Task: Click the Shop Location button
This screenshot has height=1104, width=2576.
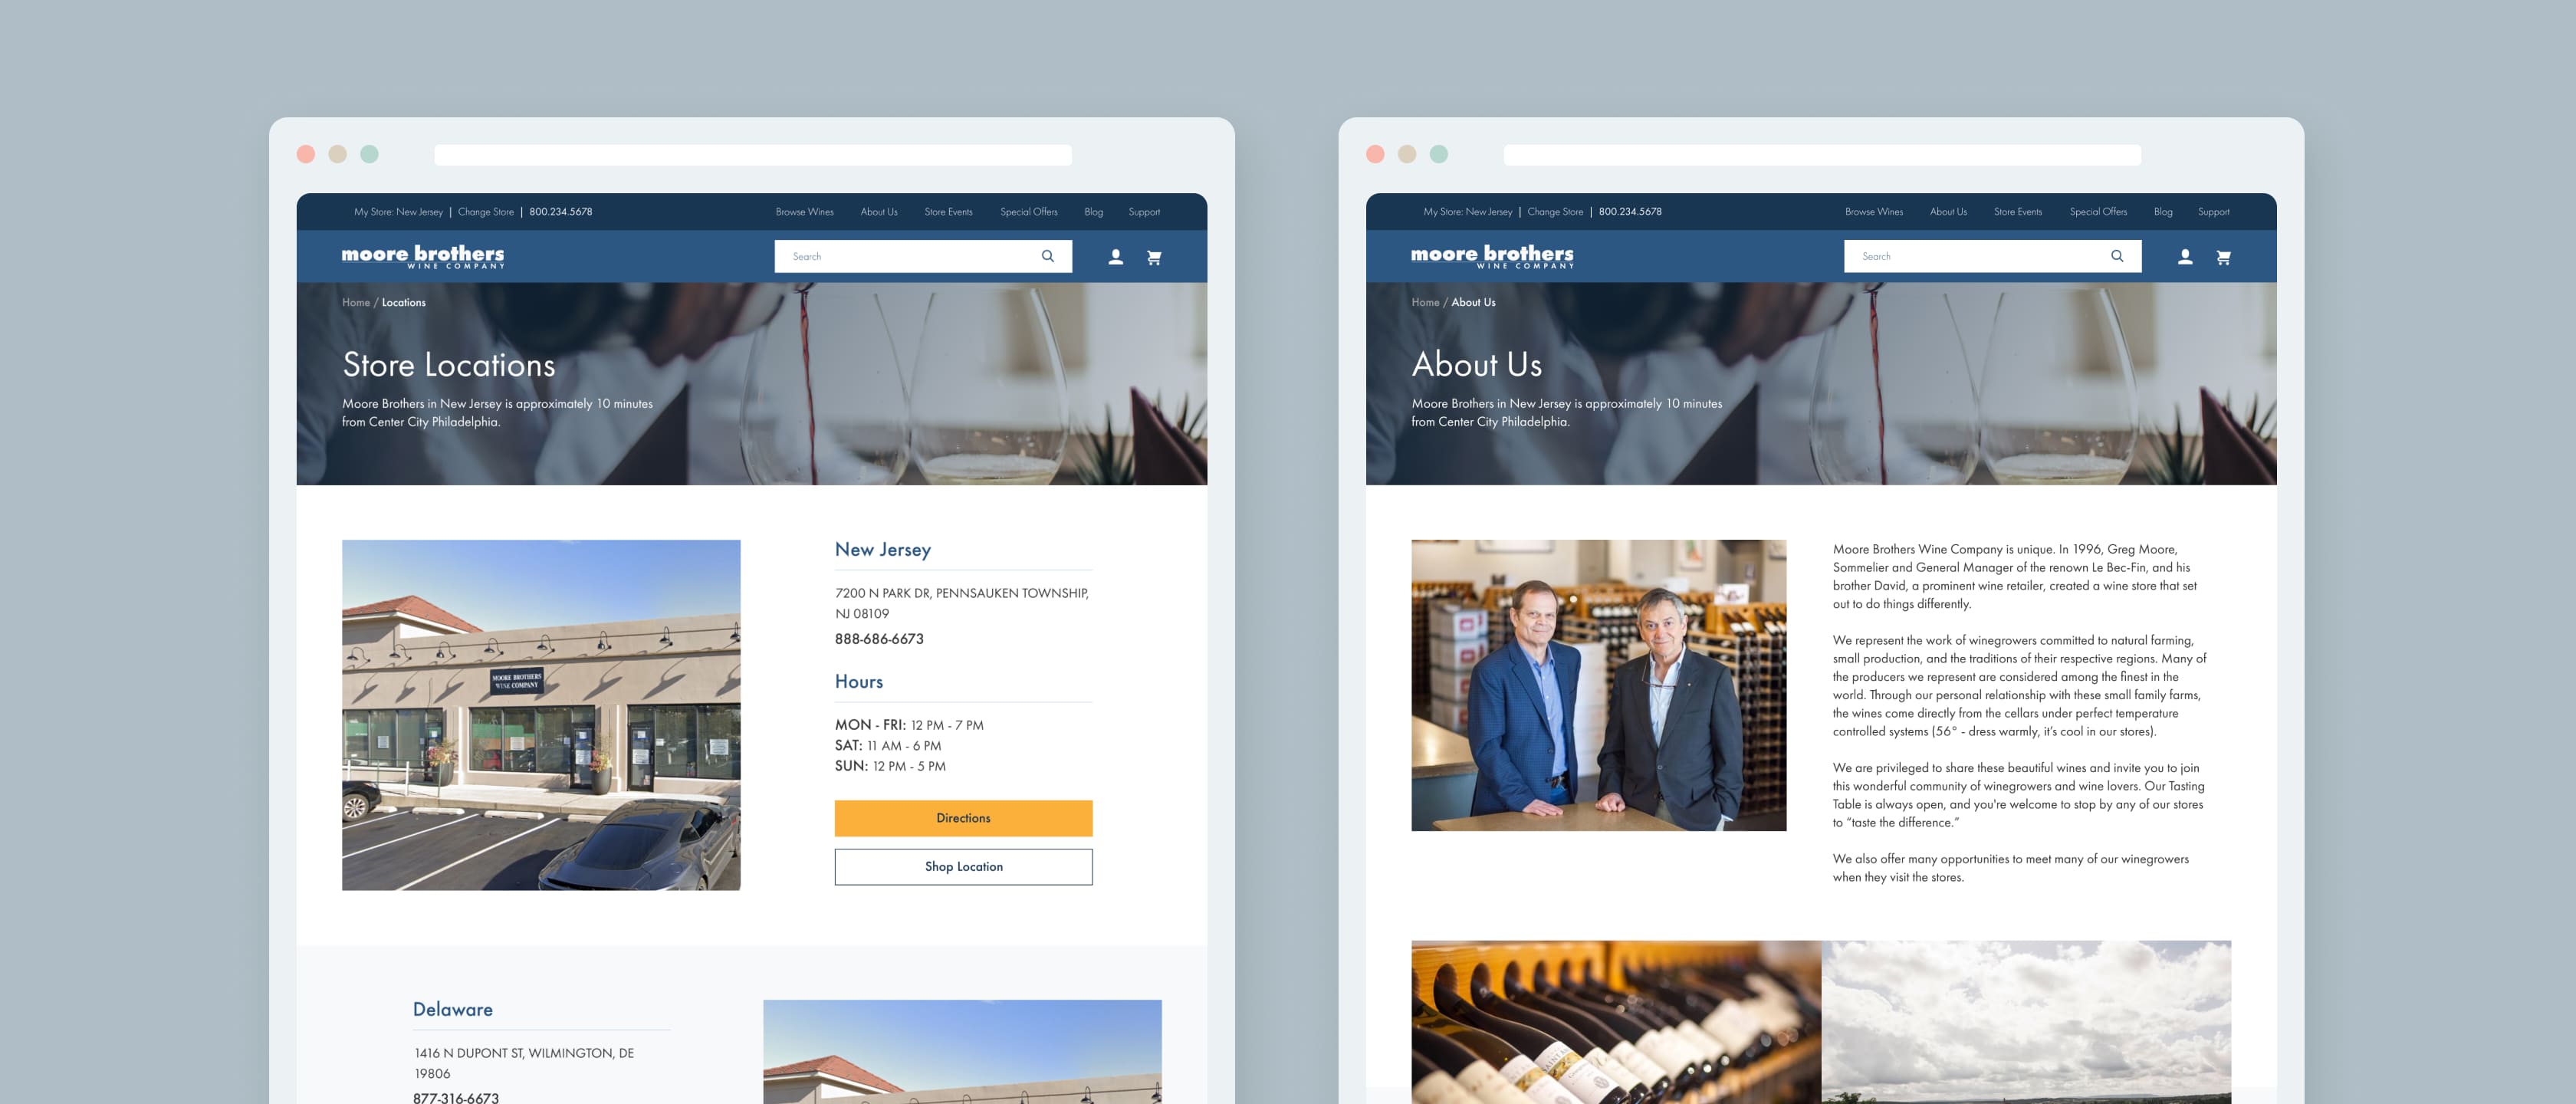Action: coord(962,866)
